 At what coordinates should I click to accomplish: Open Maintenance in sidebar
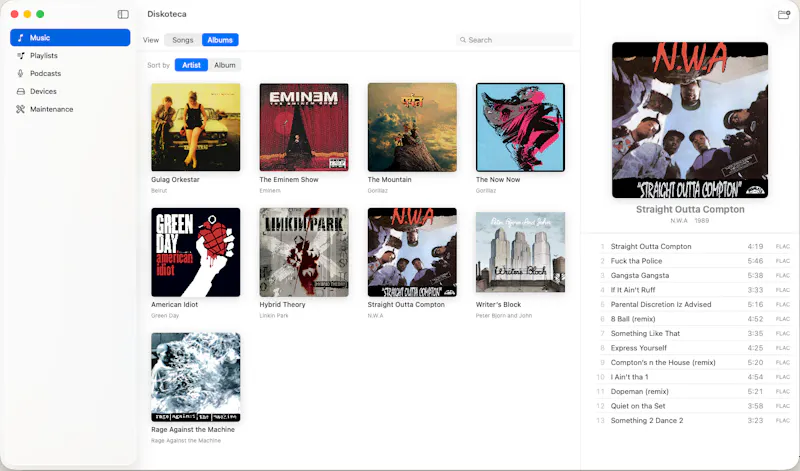(x=70, y=109)
